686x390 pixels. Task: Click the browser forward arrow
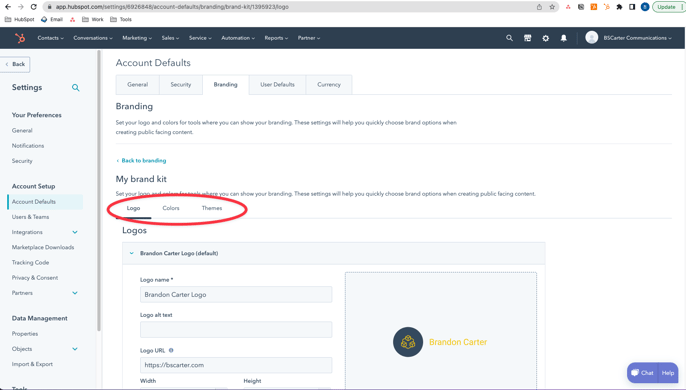[x=21, y=7]
